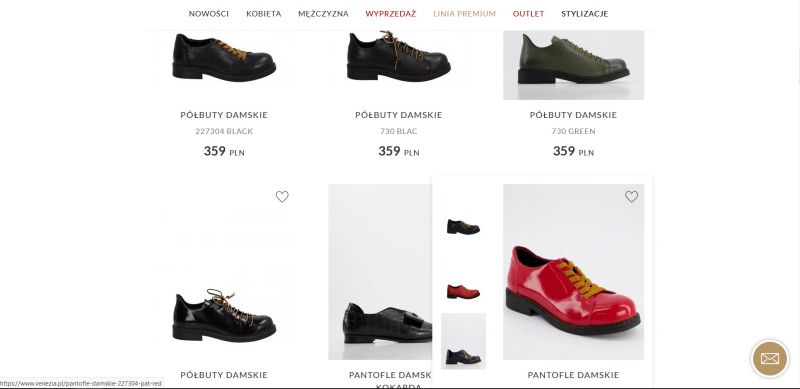Image resolution: width=800 pixels, height=389 pixels.
Task: Open the MĘŻCZYZNA menu
Action: point(323,14)
